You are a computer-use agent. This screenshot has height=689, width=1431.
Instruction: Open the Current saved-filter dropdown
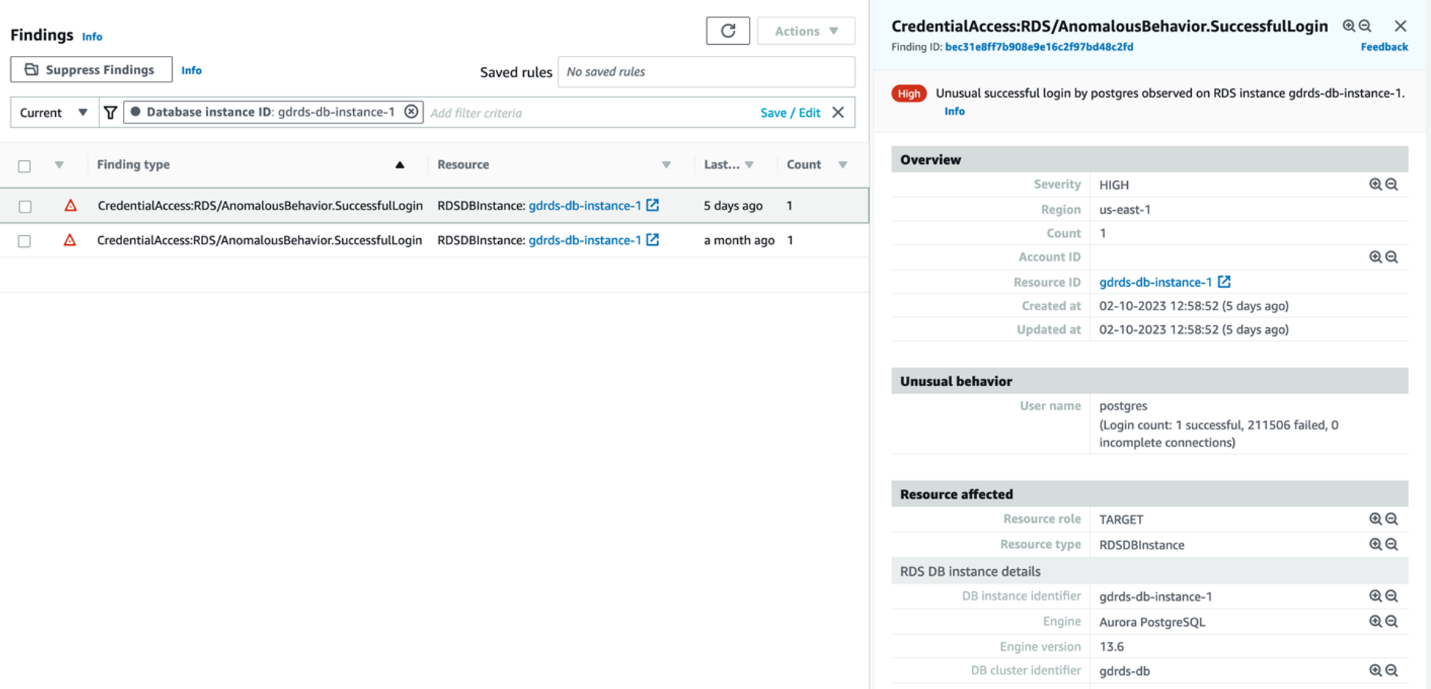coord(52,112)
